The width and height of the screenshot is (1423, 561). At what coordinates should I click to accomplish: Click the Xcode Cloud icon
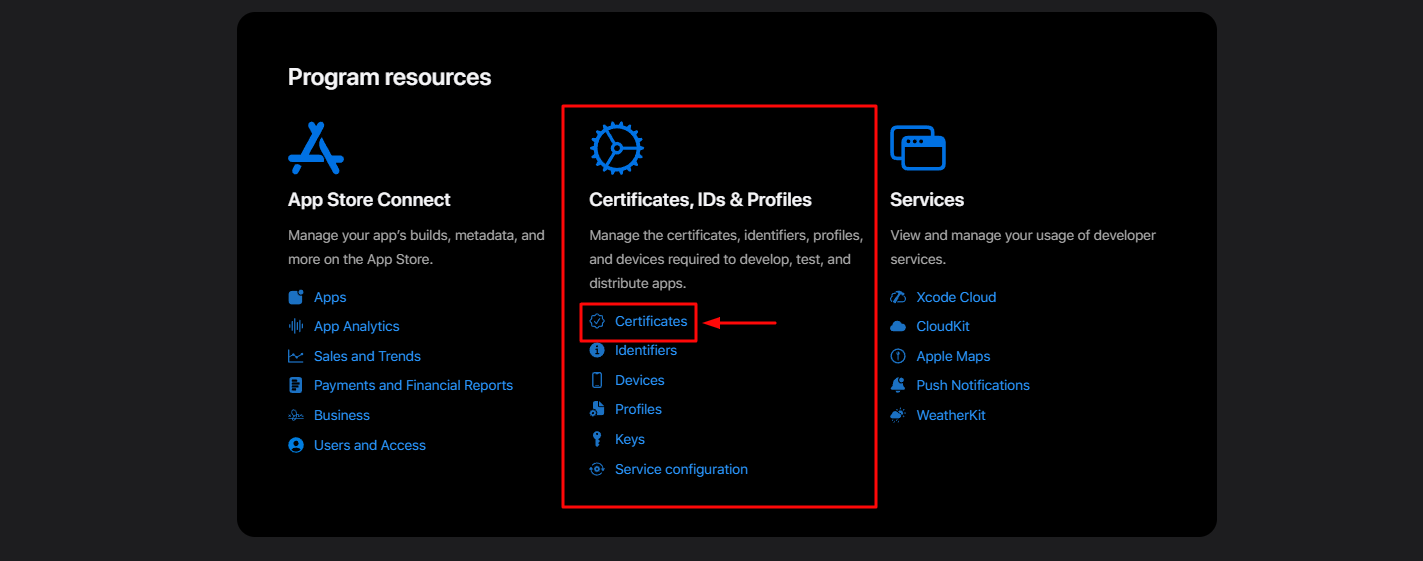click(x=898, y=297)
